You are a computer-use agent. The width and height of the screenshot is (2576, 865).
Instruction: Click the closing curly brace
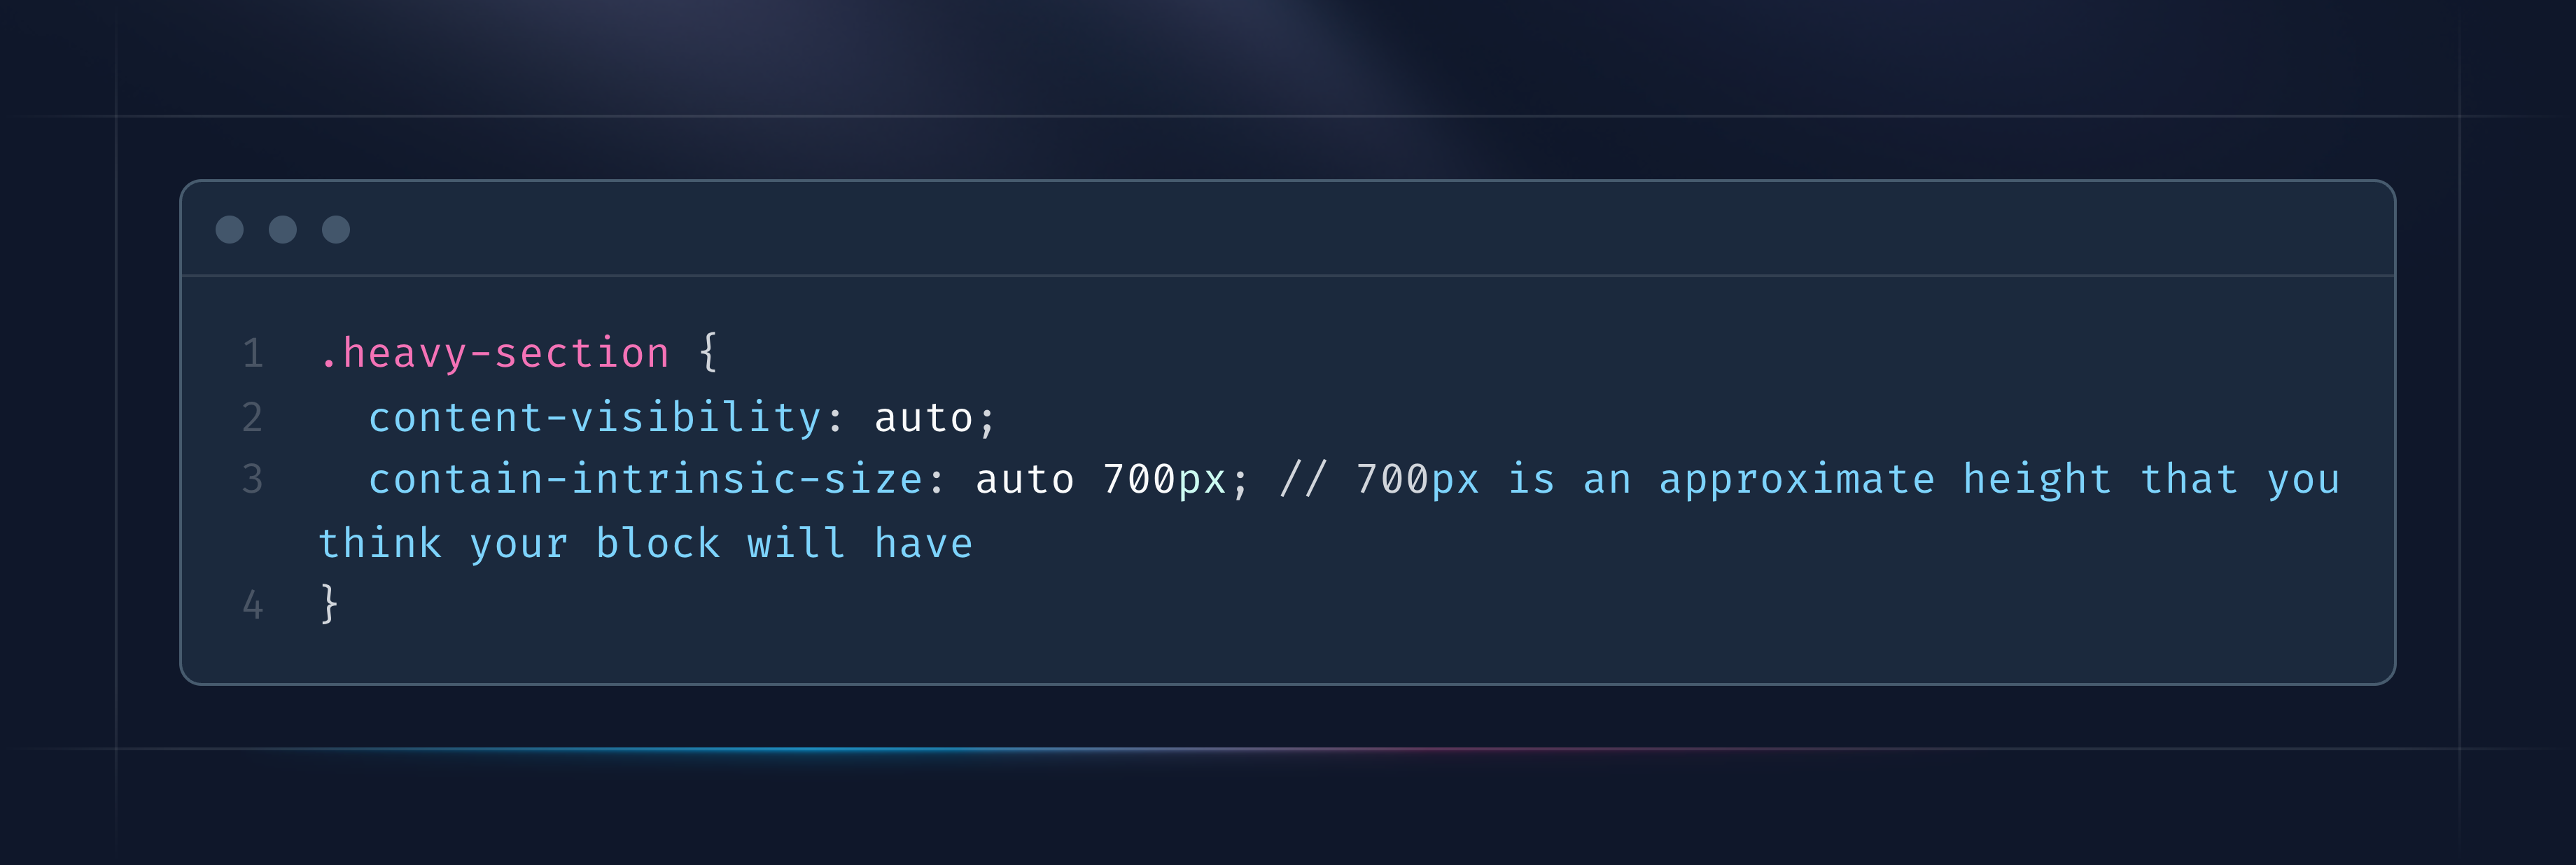pos(329,604)
